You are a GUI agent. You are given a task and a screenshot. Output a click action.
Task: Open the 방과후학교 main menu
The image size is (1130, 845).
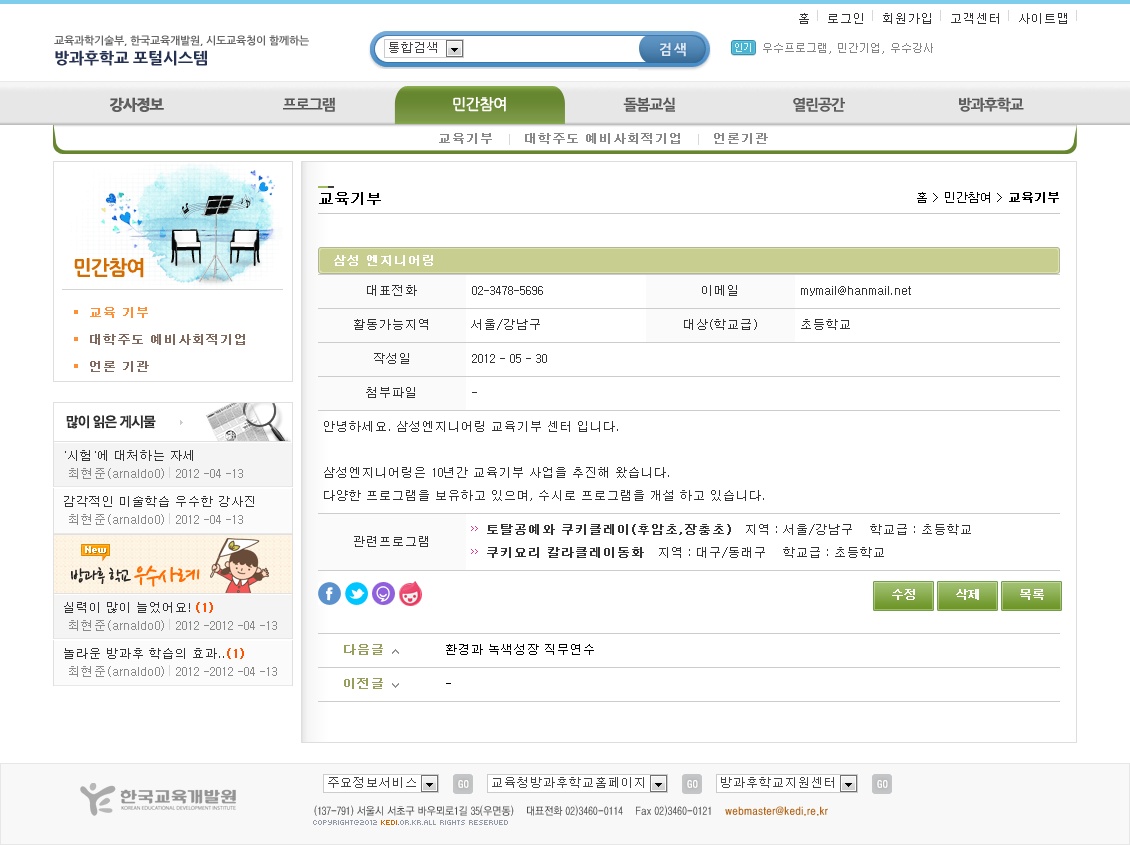990,104
